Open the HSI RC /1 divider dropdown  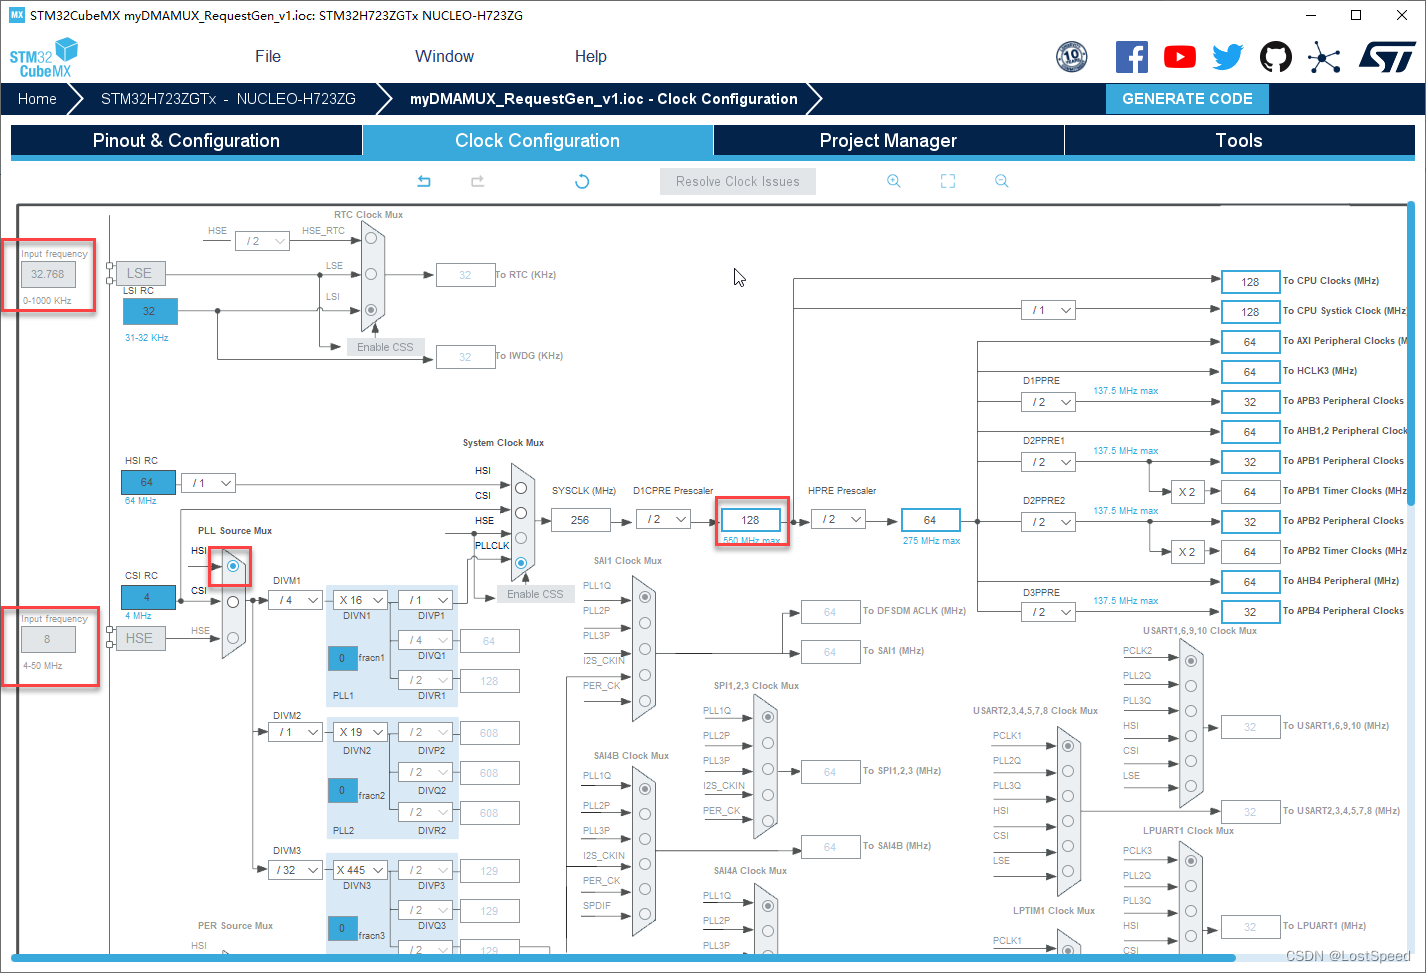pos(208,483)
